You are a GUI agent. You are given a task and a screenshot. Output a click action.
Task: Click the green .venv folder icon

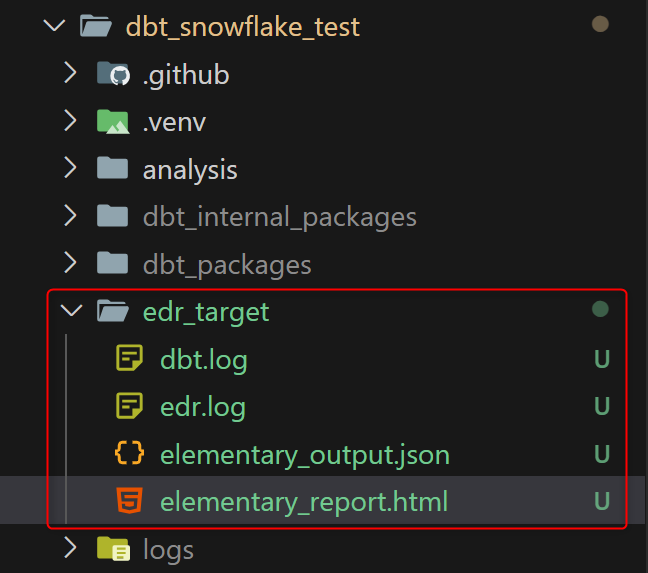[x=113, y=121]
